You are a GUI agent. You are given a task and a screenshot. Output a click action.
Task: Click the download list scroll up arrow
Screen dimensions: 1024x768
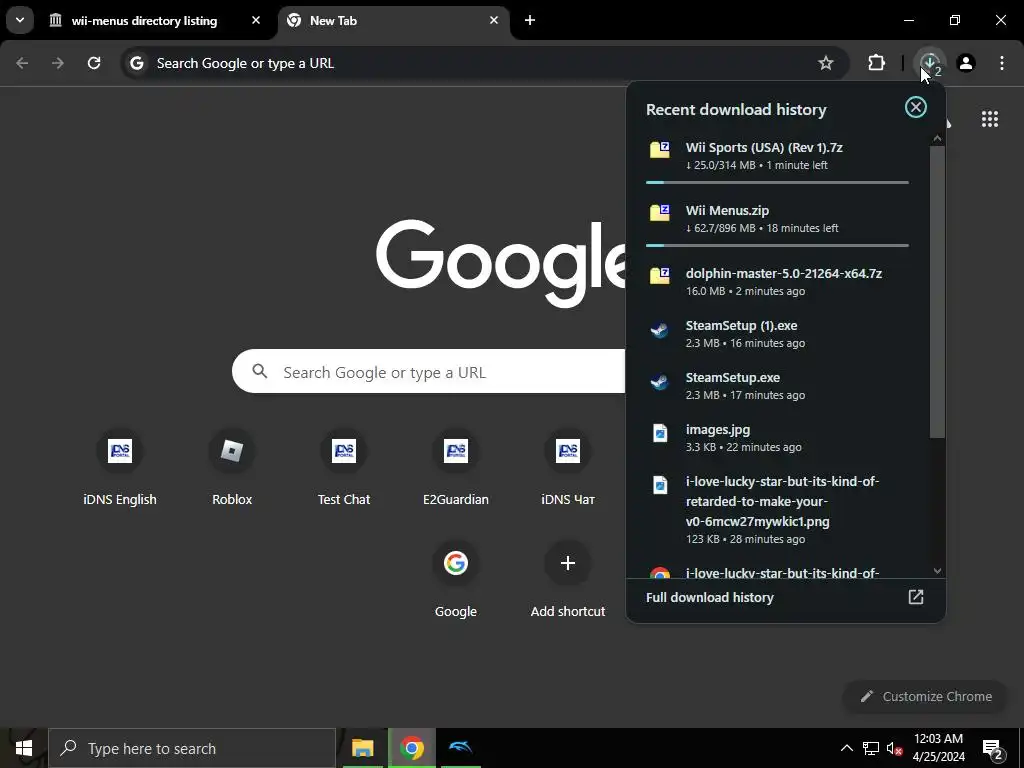coord(937,138)
